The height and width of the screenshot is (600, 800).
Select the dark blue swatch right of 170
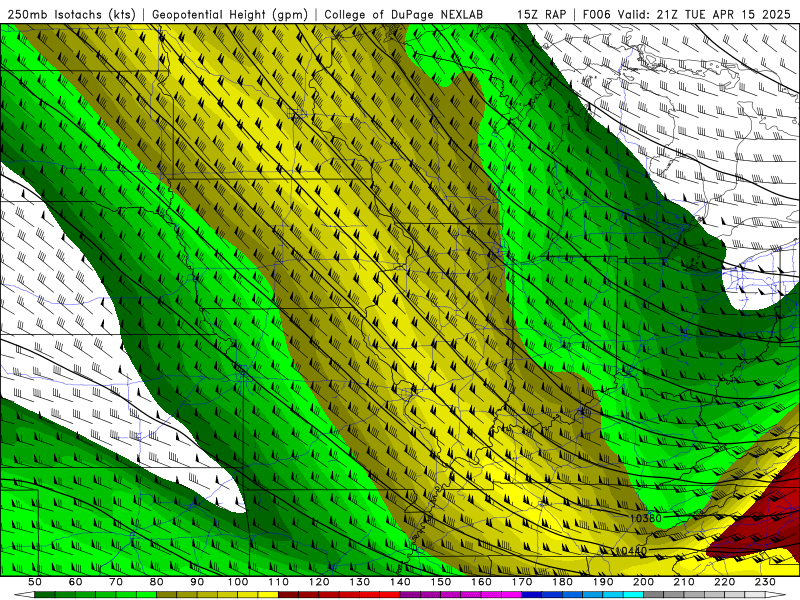[x=532, y=595]
